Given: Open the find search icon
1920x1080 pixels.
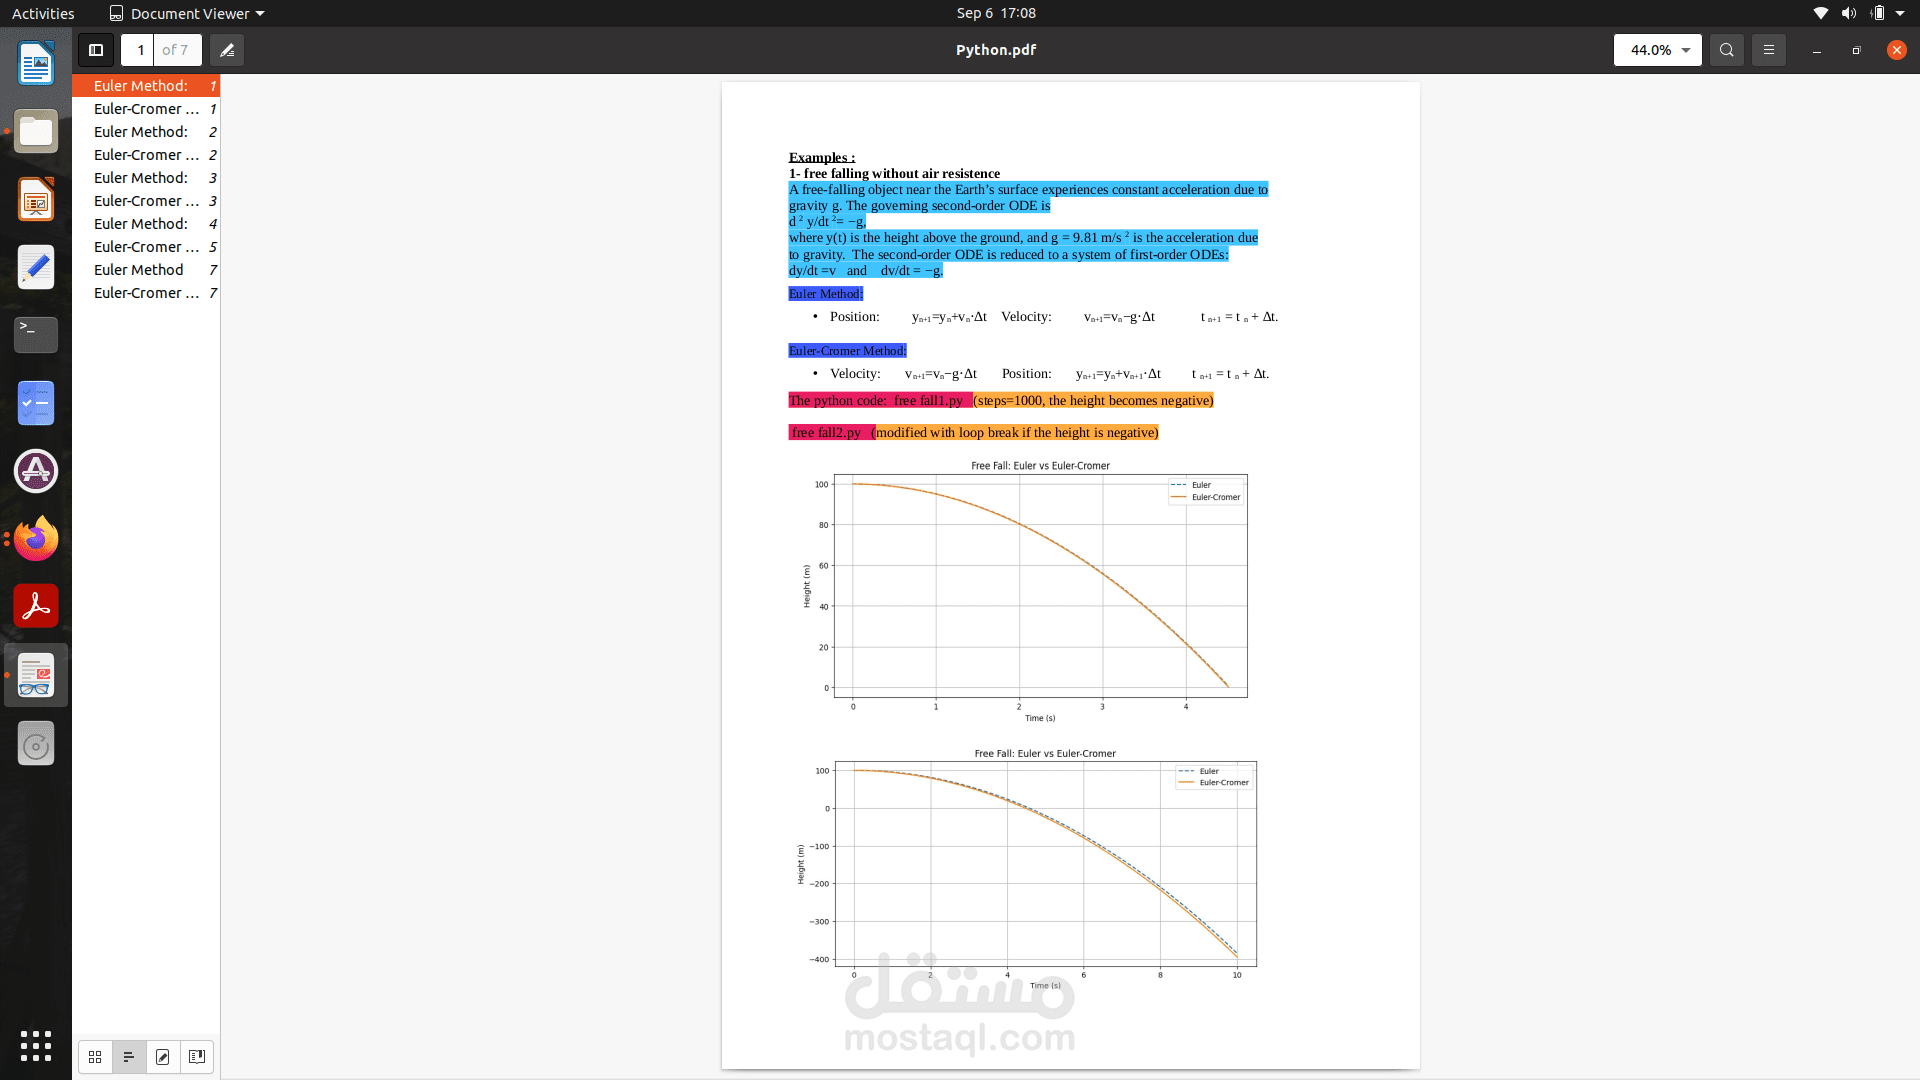Looking at the screenshot, I should (x=1726, y=50).
